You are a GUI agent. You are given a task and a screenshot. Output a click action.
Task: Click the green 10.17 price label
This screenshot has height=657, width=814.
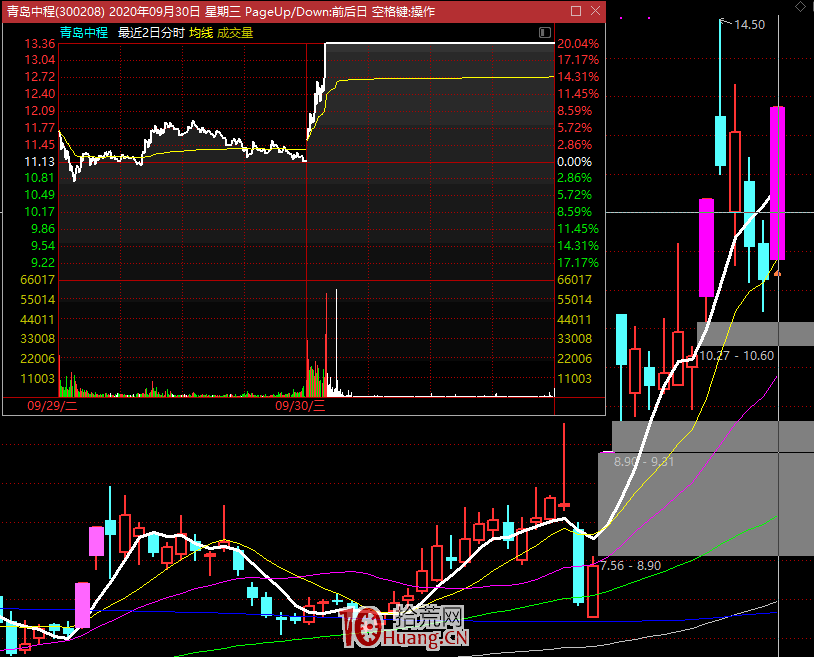[x=40, y=212]
